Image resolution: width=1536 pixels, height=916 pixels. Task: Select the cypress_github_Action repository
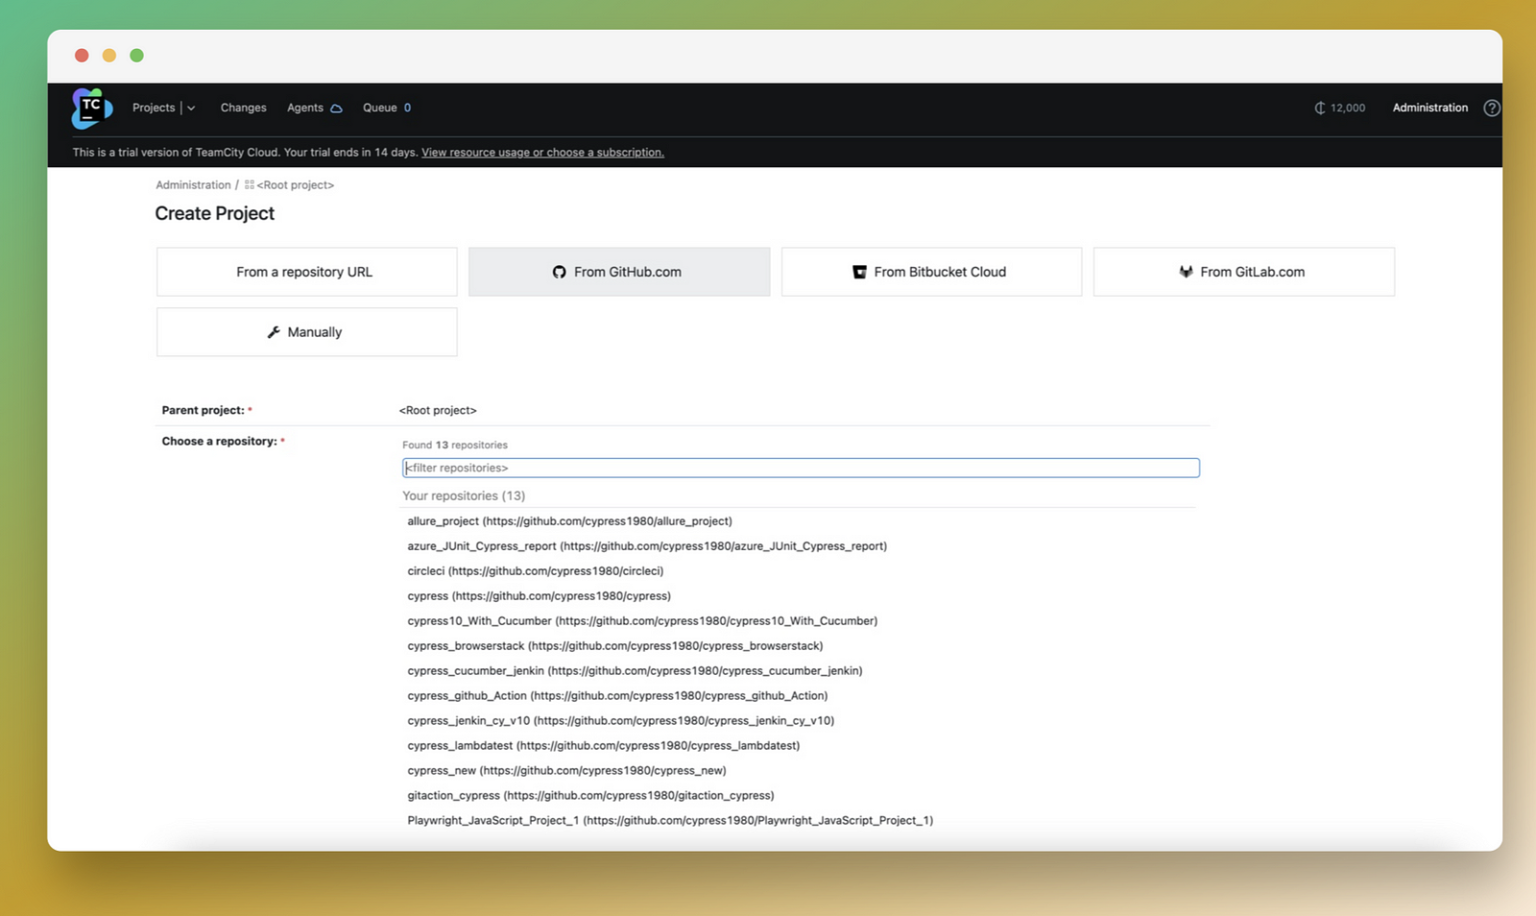click(617, 696)
